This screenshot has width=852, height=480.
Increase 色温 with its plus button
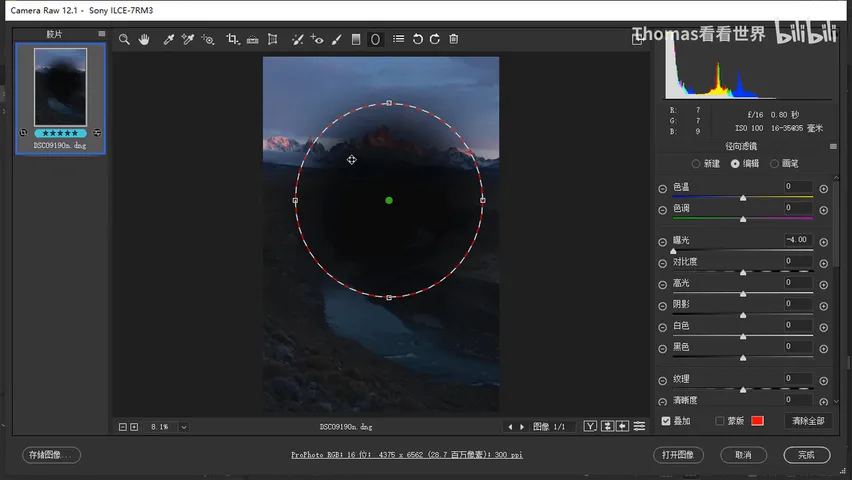824,189
